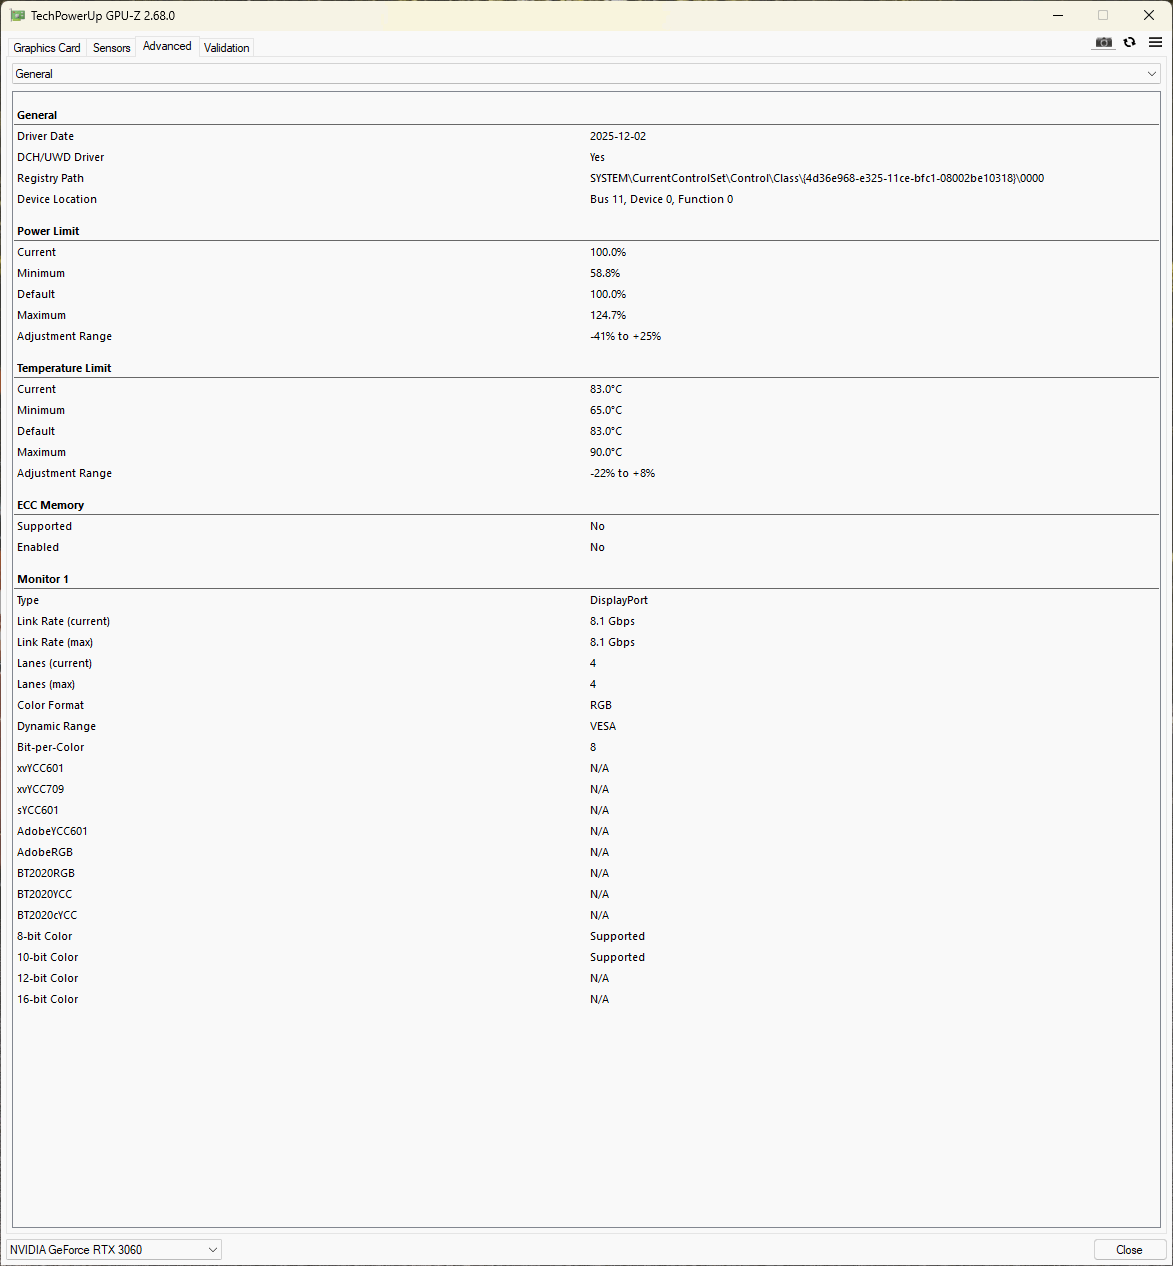Viewport: 1173px width, 1266px height.
Task: Click the Lanes (max) row label
Action: click(46, 684)
